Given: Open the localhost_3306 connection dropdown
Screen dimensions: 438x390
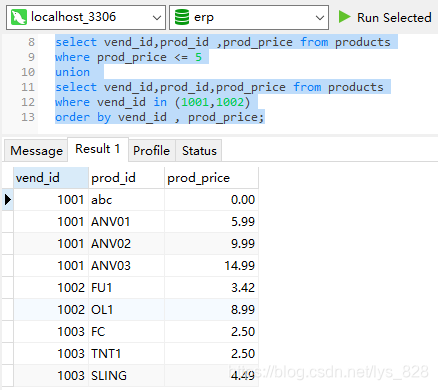Looking at the screenshot, I should click(x=86, y=17).
